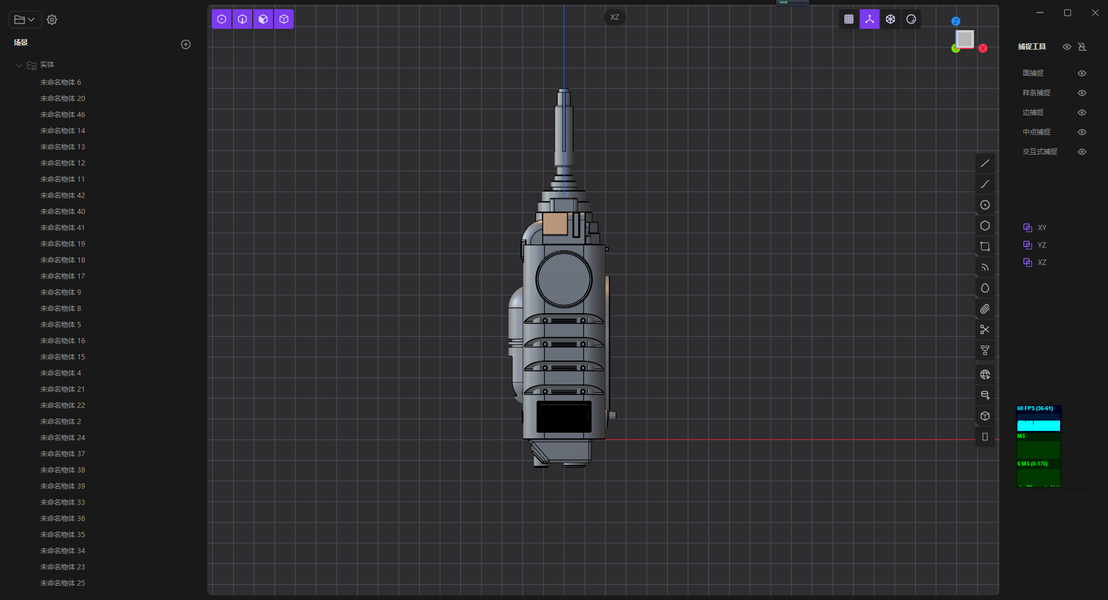
Task: Click the first purple hexagon view button
Action: 222,19
